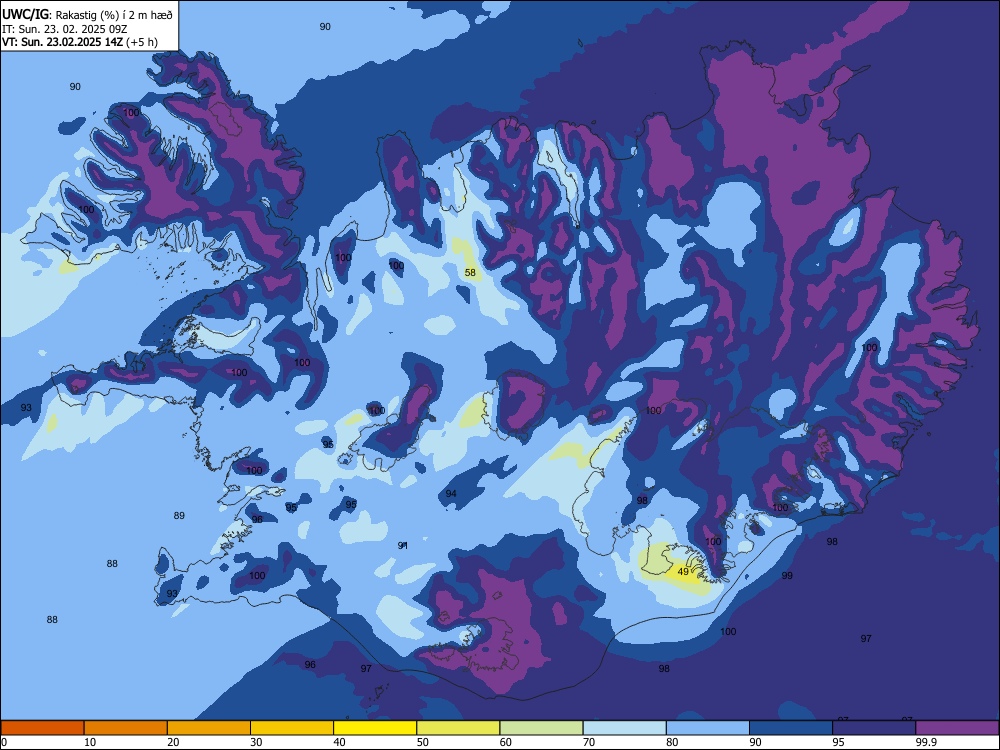Image resolution: width=1000 pixels, height=750 pixels.
Task: Choose the golden 30–40 legend color block
Action: pyautogui.click(x=292, y=728)
